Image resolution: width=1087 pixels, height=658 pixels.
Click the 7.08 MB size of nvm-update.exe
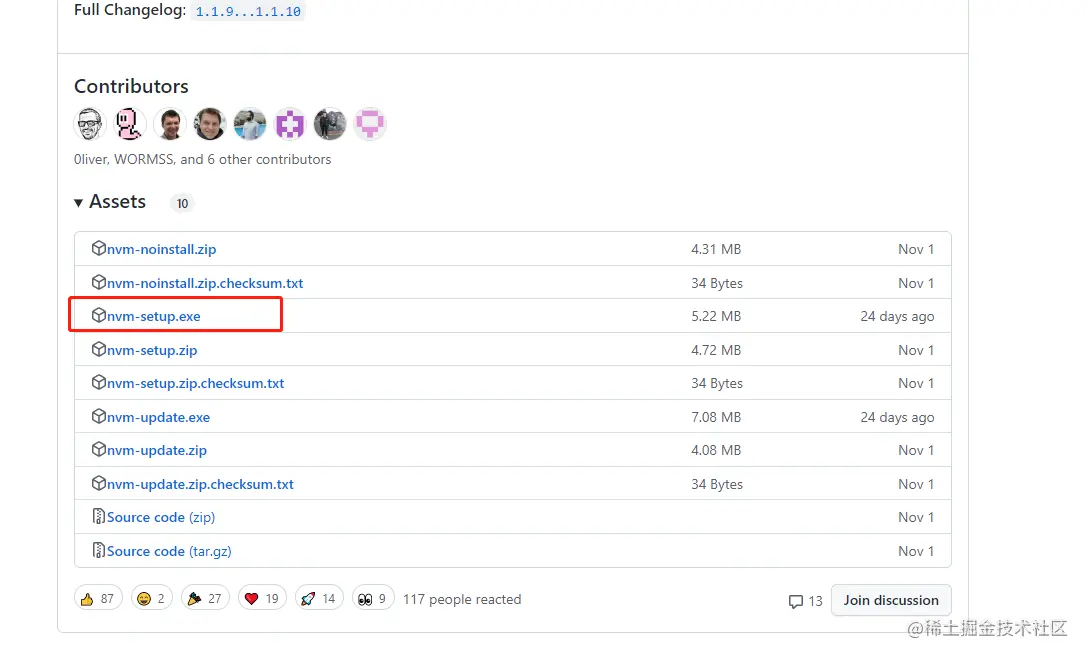716,417
